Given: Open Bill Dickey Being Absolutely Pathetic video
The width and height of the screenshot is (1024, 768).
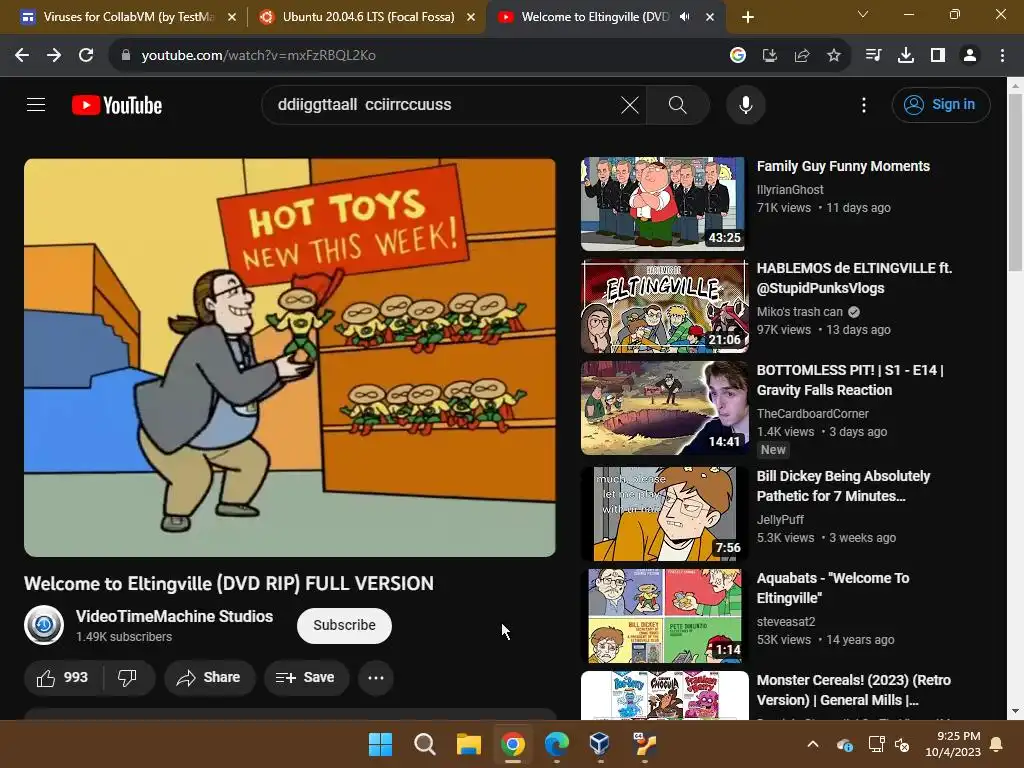Looking at the screenshot, I should pos(843,486).
